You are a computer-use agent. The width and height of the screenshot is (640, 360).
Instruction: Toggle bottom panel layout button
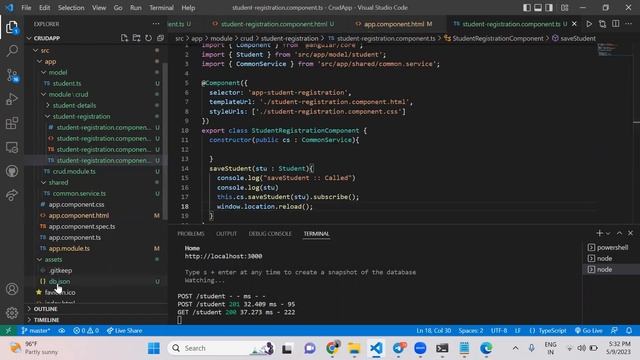(538, 8)
